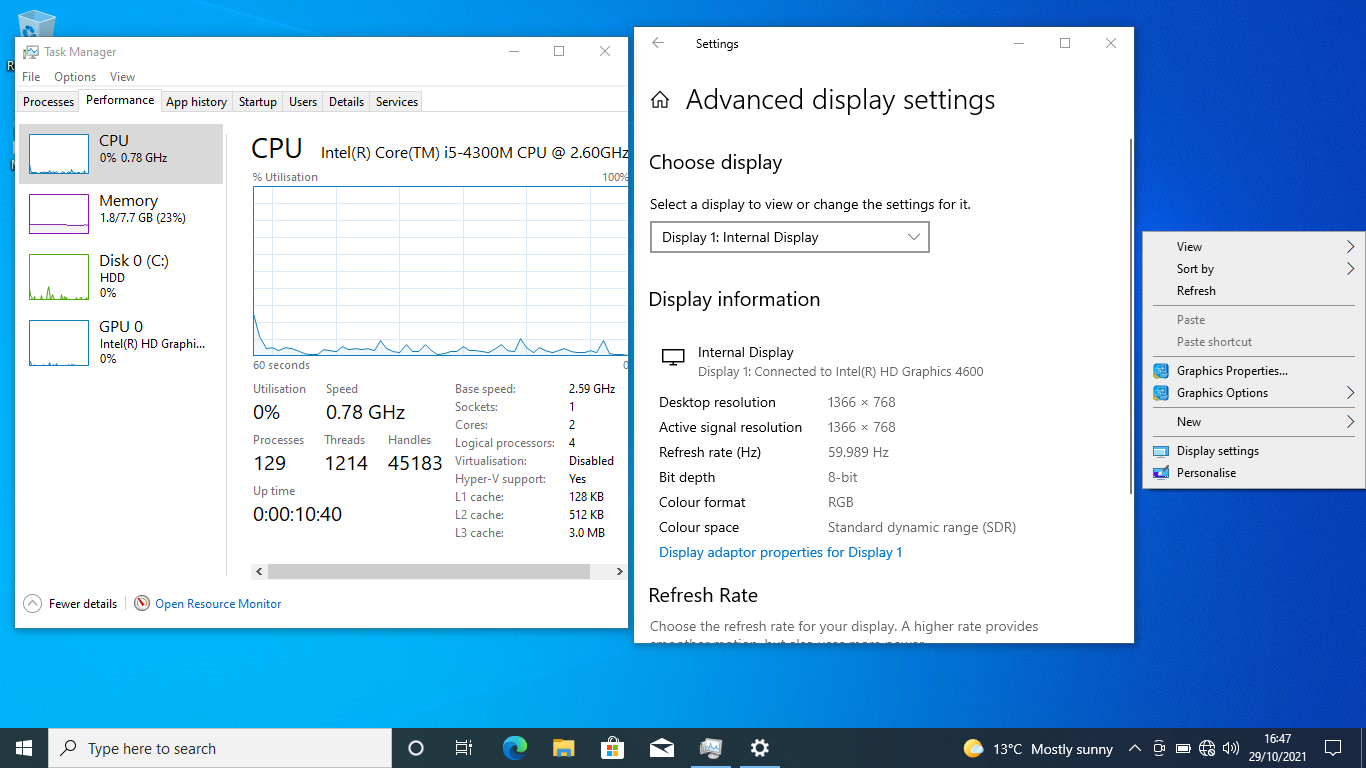Viewport: 1366px width, 768px height.
Task: Click the "Desktop resolution" value 1366 × 768
Action: (x=862, y=402)
